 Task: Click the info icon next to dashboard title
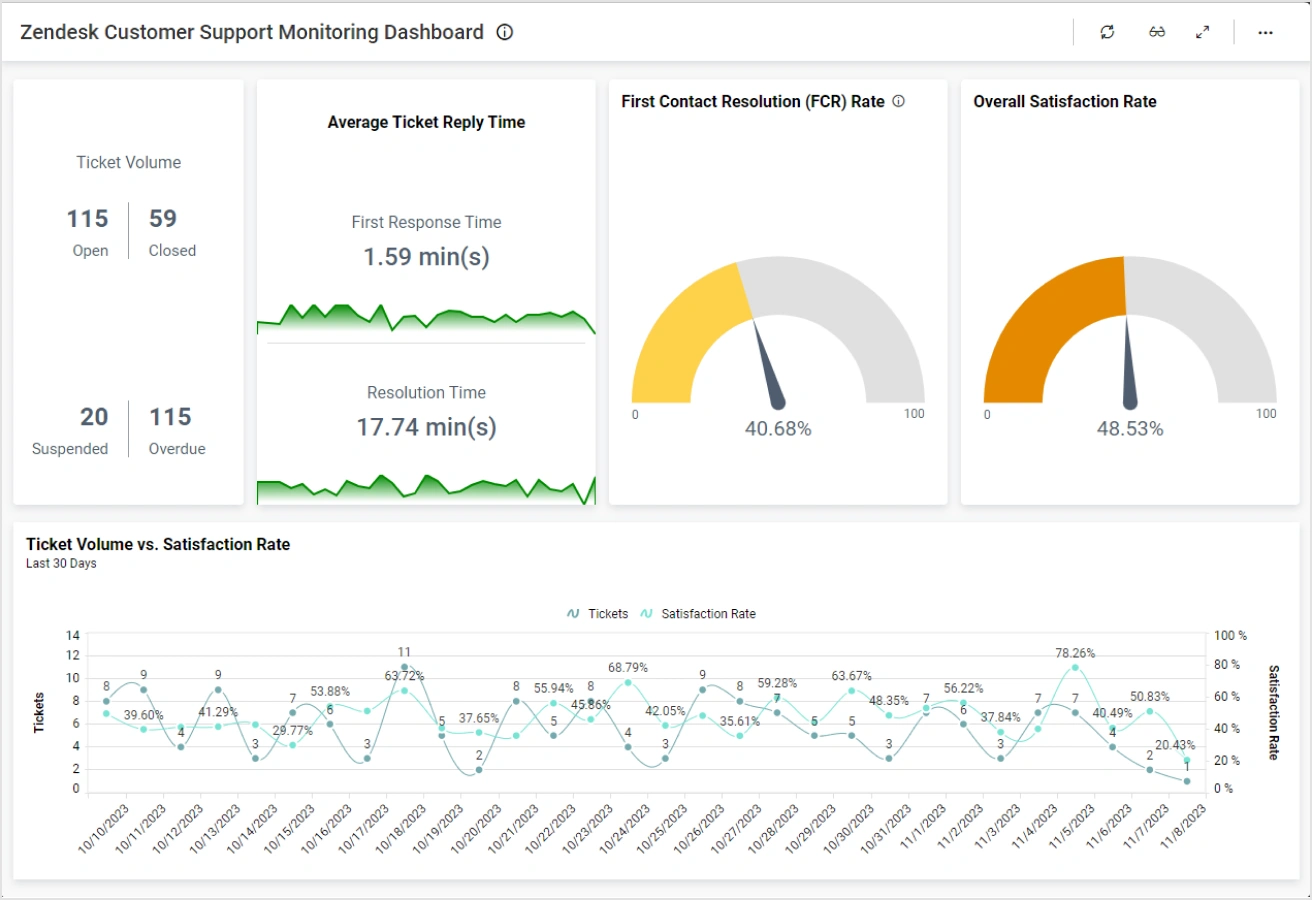click(x=504, y=32)
